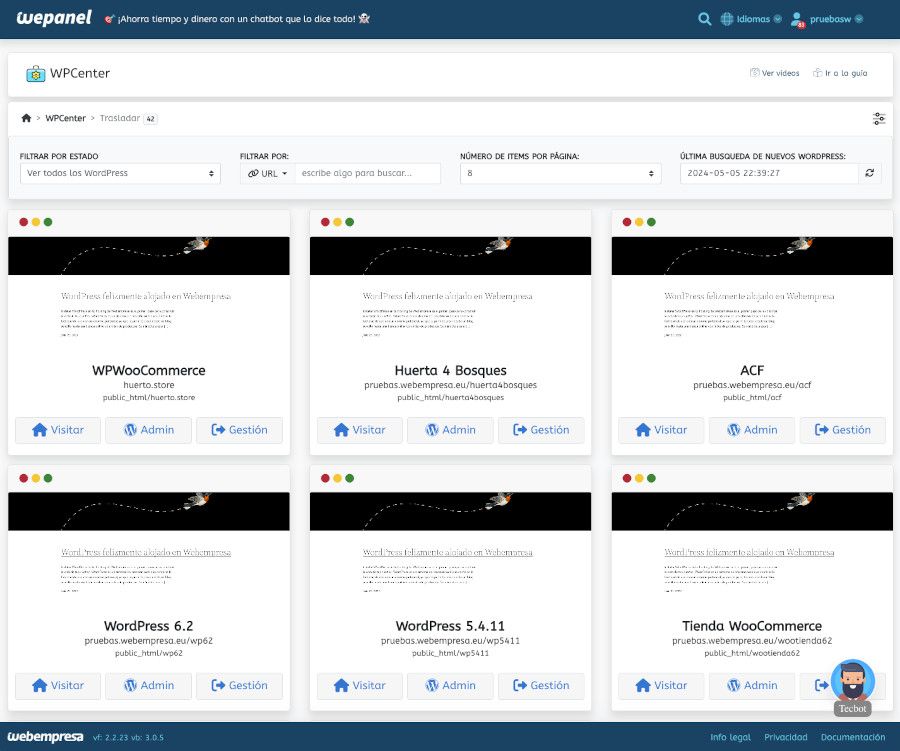Click pruebas.webempresa.eu/acf URL text
The height and width of the screenshot is (751, 900).
pos(752,385)
